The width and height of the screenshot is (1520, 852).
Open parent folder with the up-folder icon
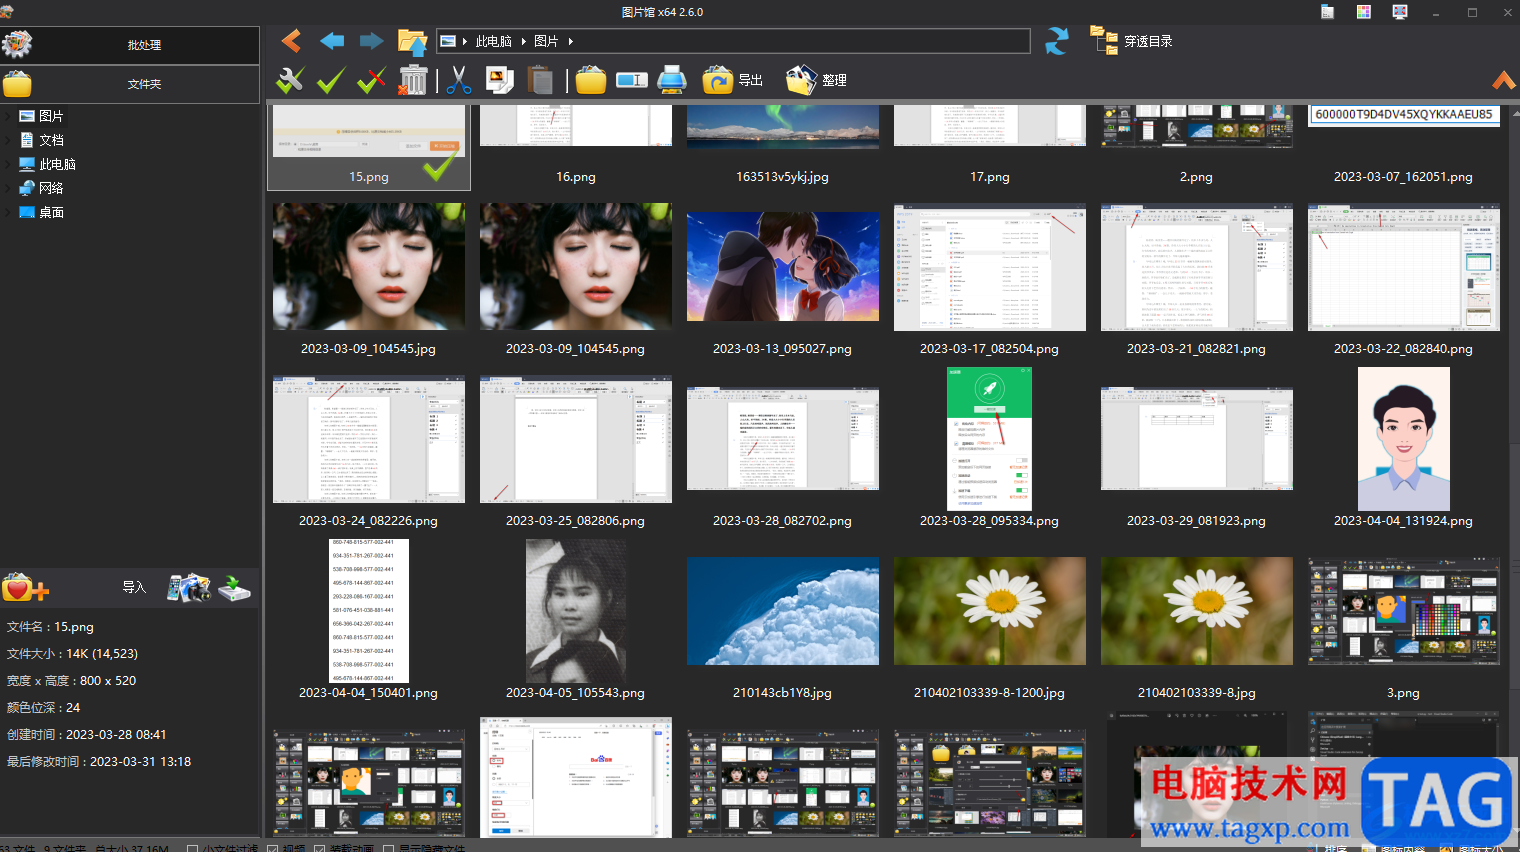tap(412, 41)
